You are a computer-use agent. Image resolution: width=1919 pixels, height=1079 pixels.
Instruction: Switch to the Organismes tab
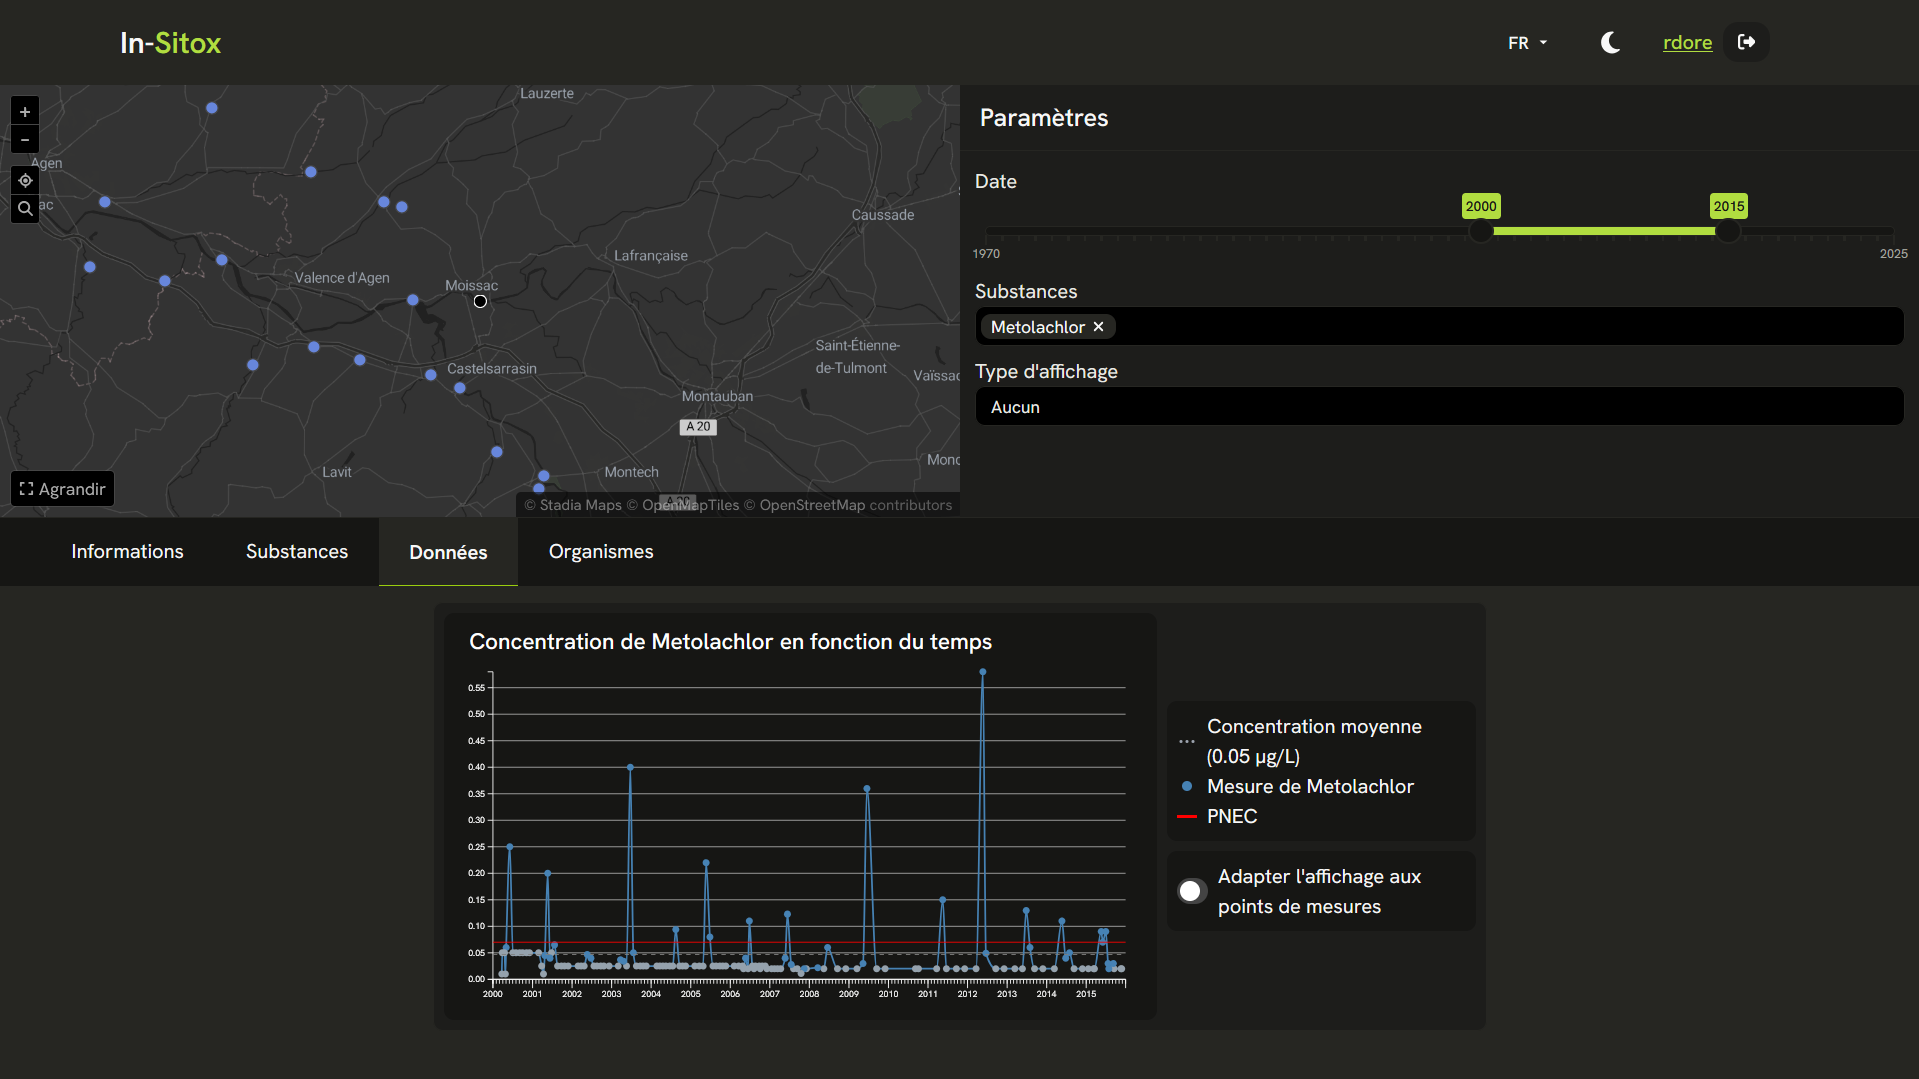click(600, 551)
